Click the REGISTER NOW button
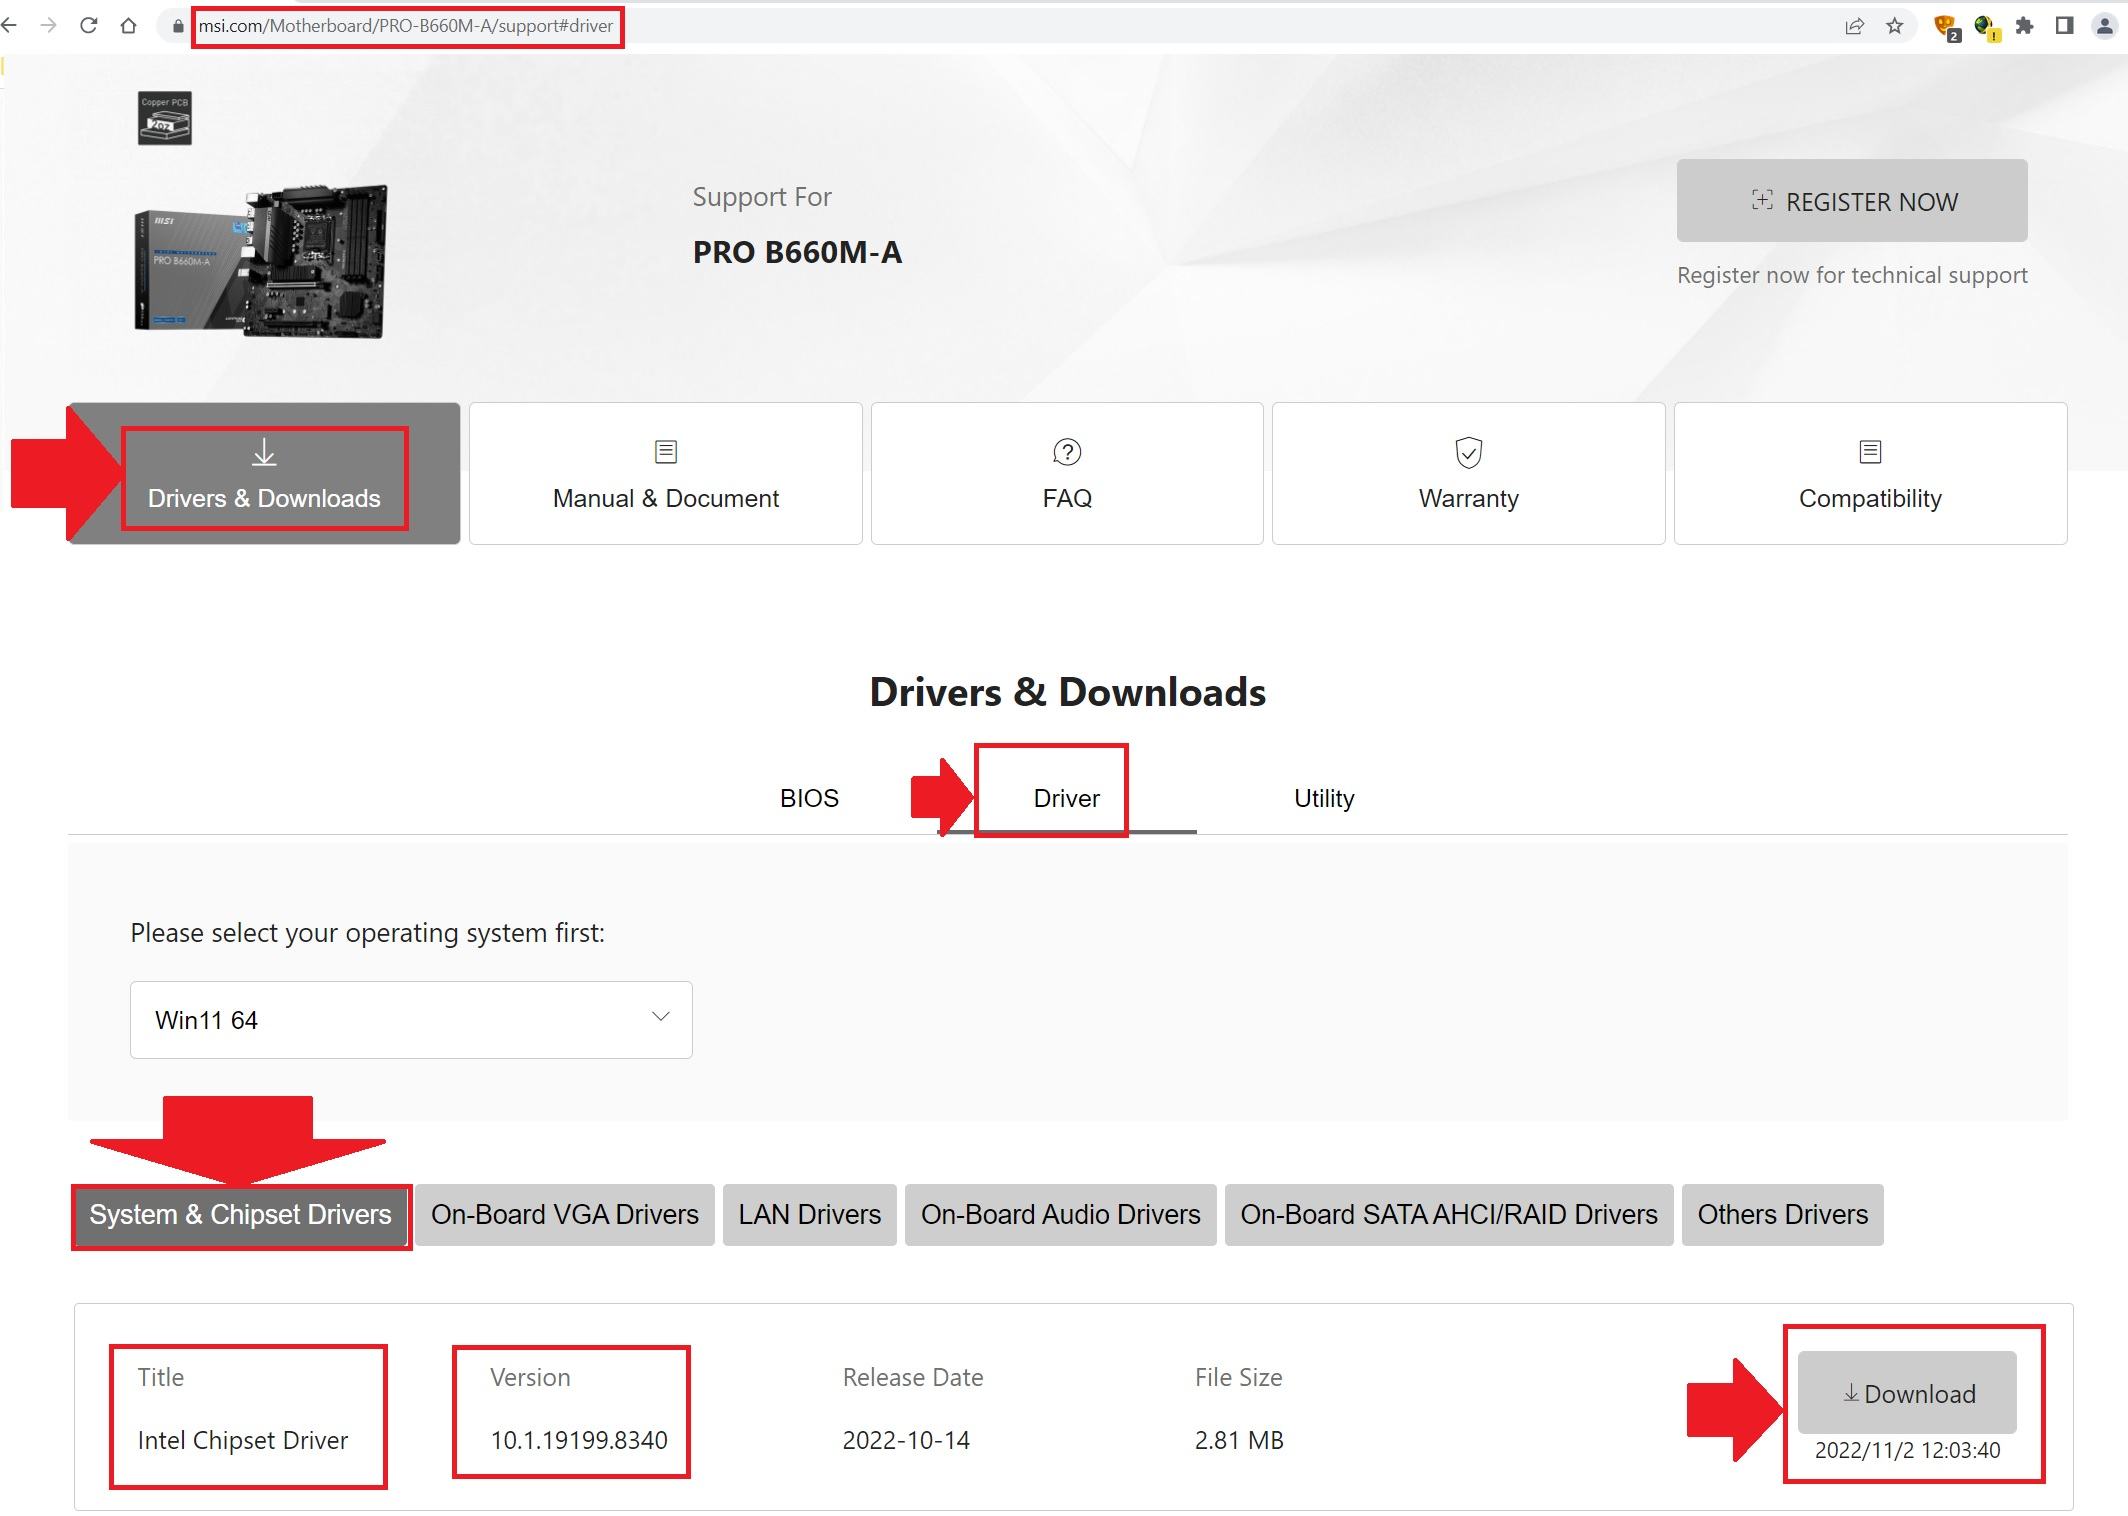The height and width of the screenshot is (1516, 2128). [1852, 200]
